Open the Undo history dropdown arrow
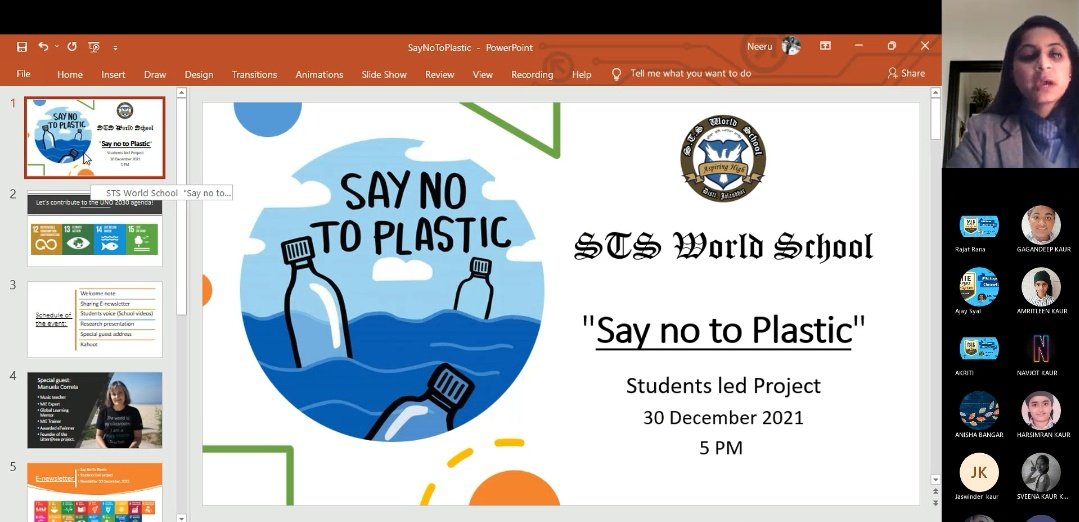The width and height of the screenshot is (1079, 522). 56,47
